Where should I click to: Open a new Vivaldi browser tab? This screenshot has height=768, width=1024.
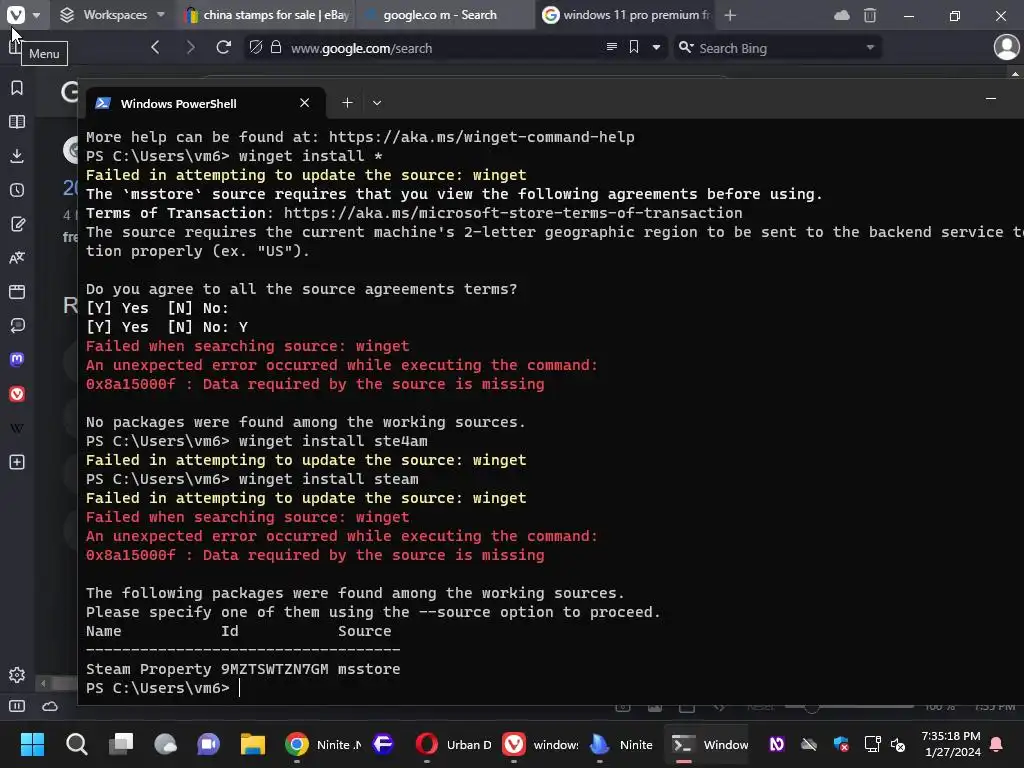click(x=730, y=15)
